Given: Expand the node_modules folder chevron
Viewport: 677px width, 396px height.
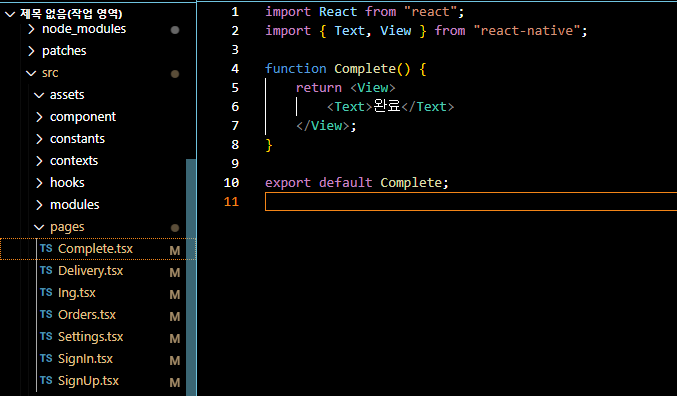Looking at the screenshot, I should click(31, 29).
